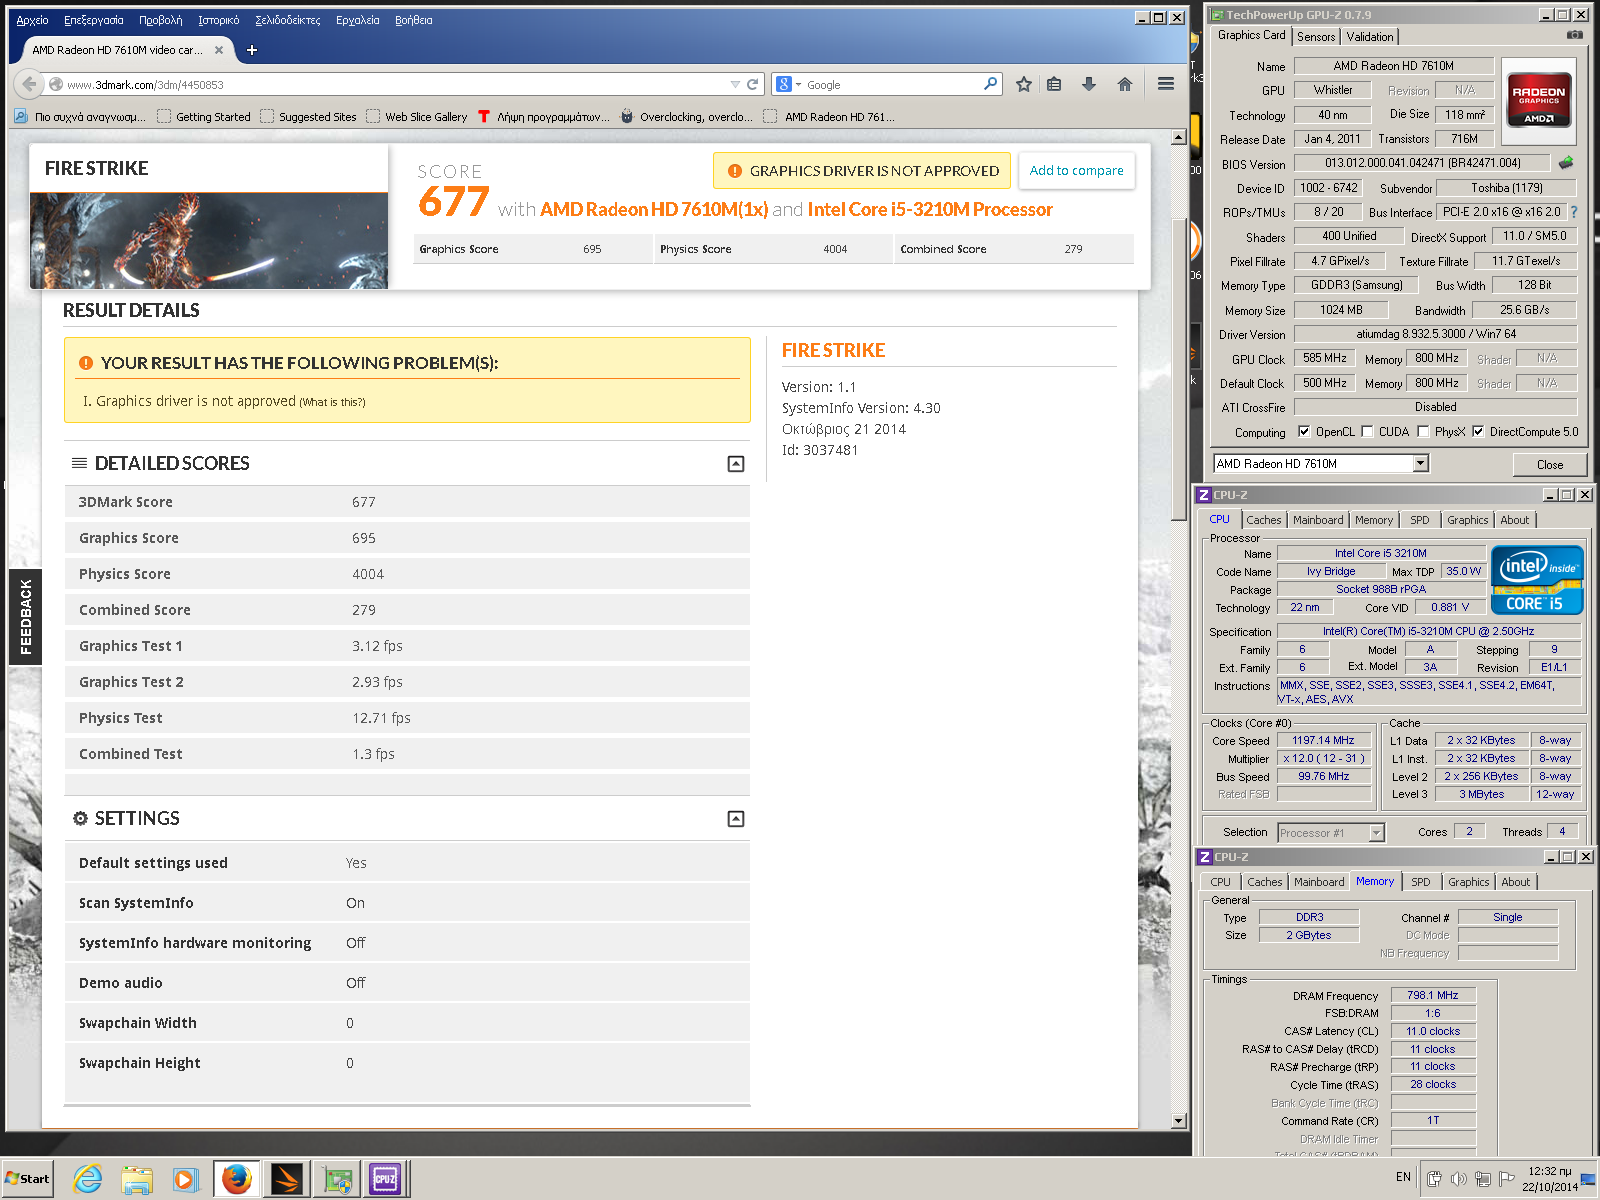This screenshot has width=1600, height=1200.
Task: Open the Firefox downloads arrow
Action: (x=1089, y=85)
